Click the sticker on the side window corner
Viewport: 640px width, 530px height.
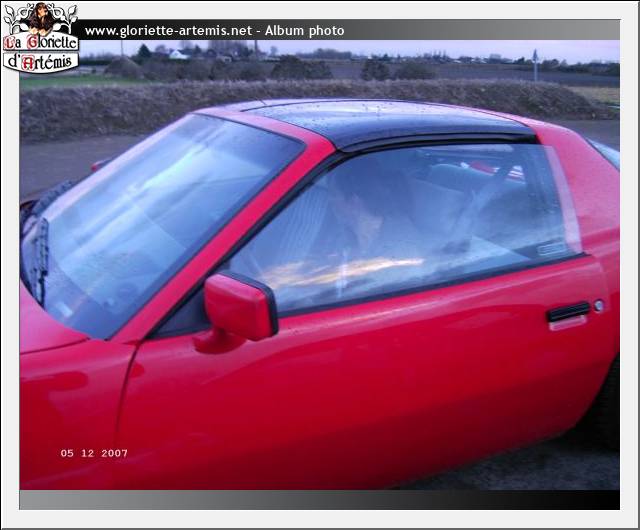pos(551,249)
